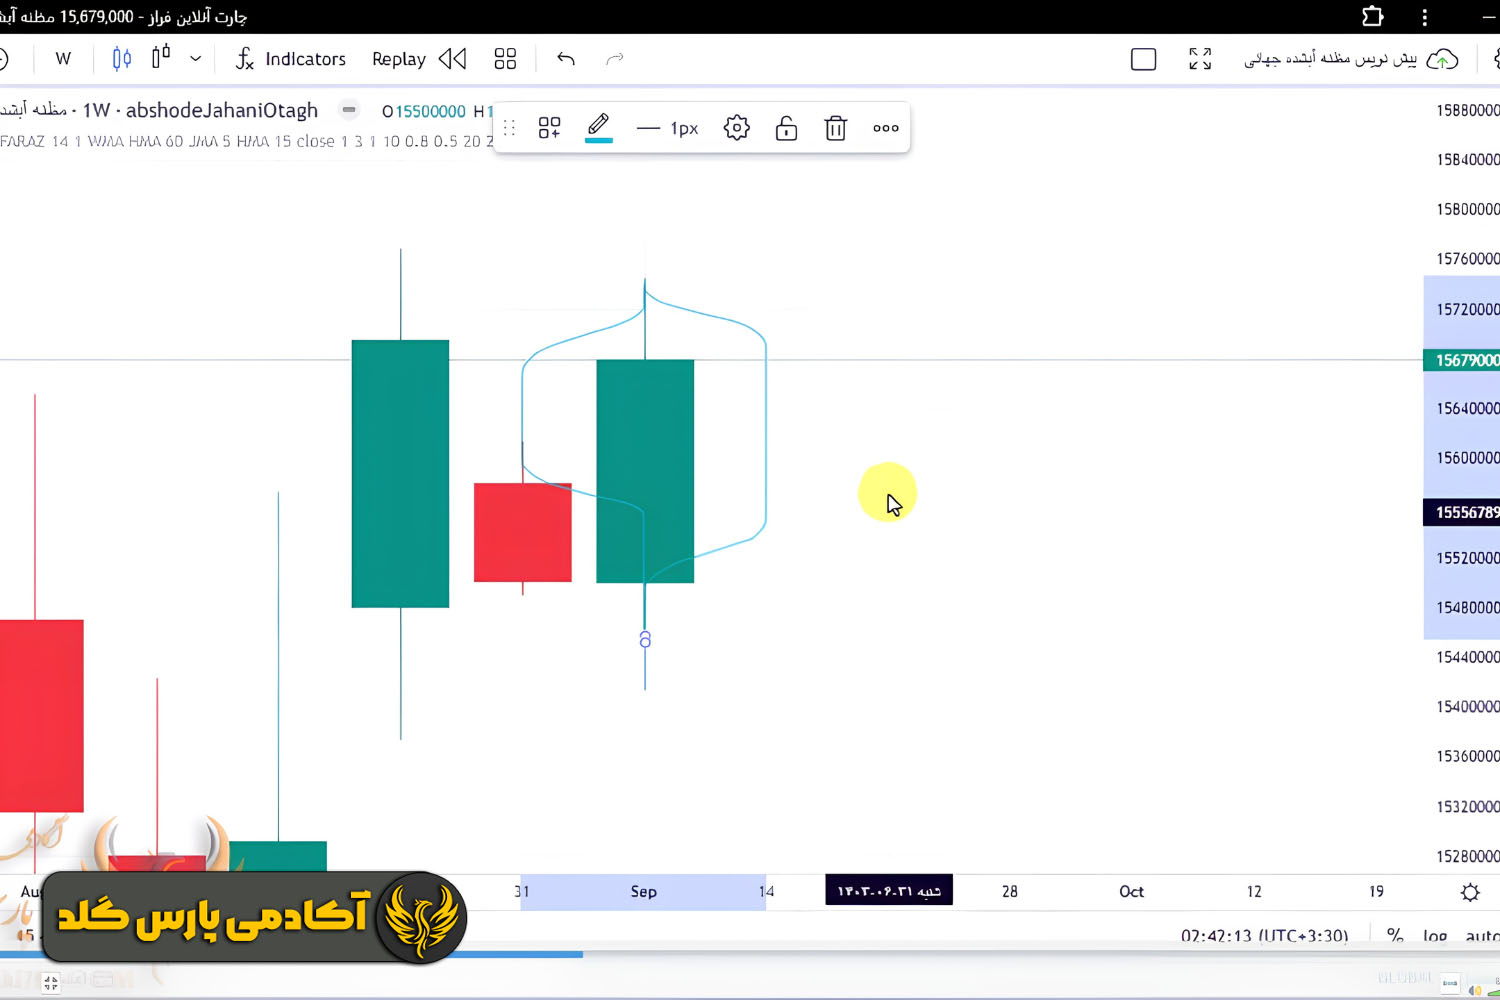Click the Sep label on time axis
This screenshot has width=1500, height=1000.
(644, 891)
